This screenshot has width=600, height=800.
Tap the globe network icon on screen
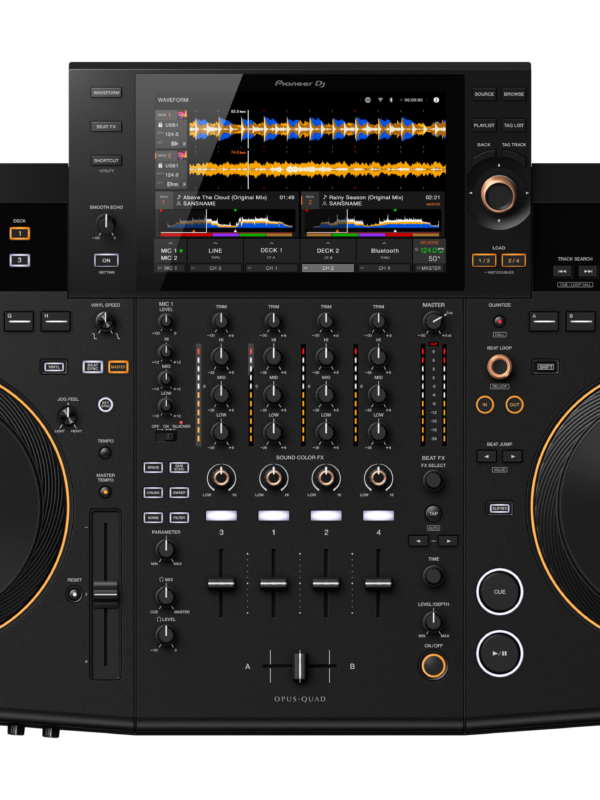click(368, 100)
